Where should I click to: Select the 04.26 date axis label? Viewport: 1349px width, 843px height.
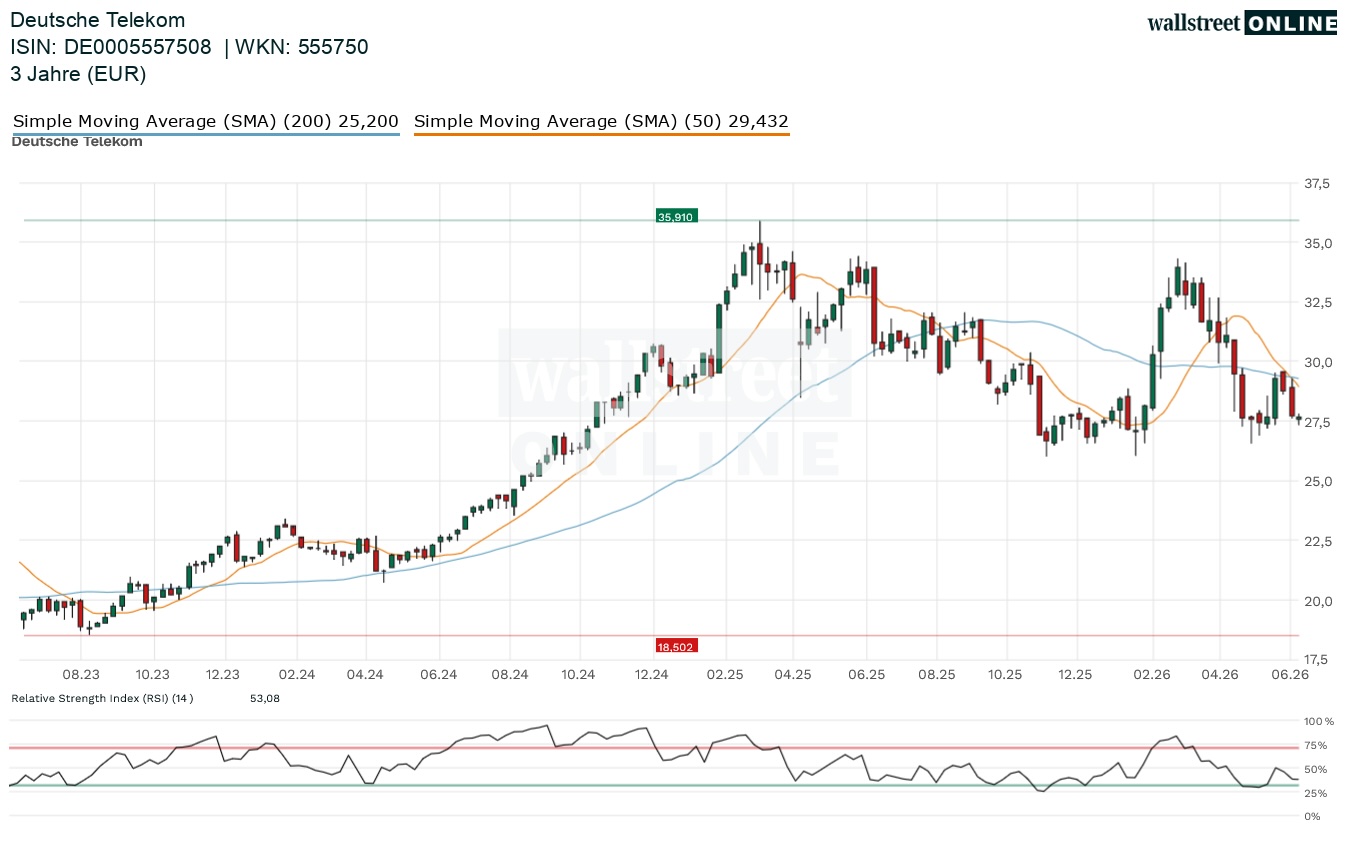[x=1219, y=675]
